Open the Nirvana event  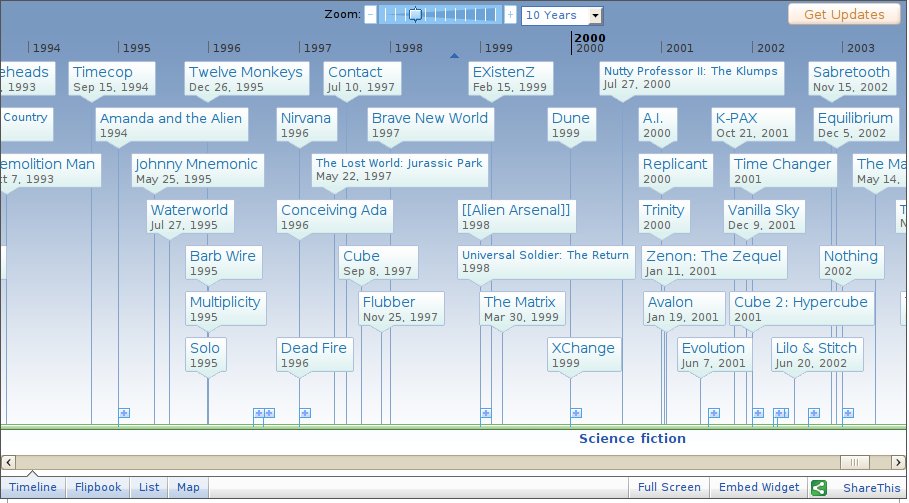(307, 125)
